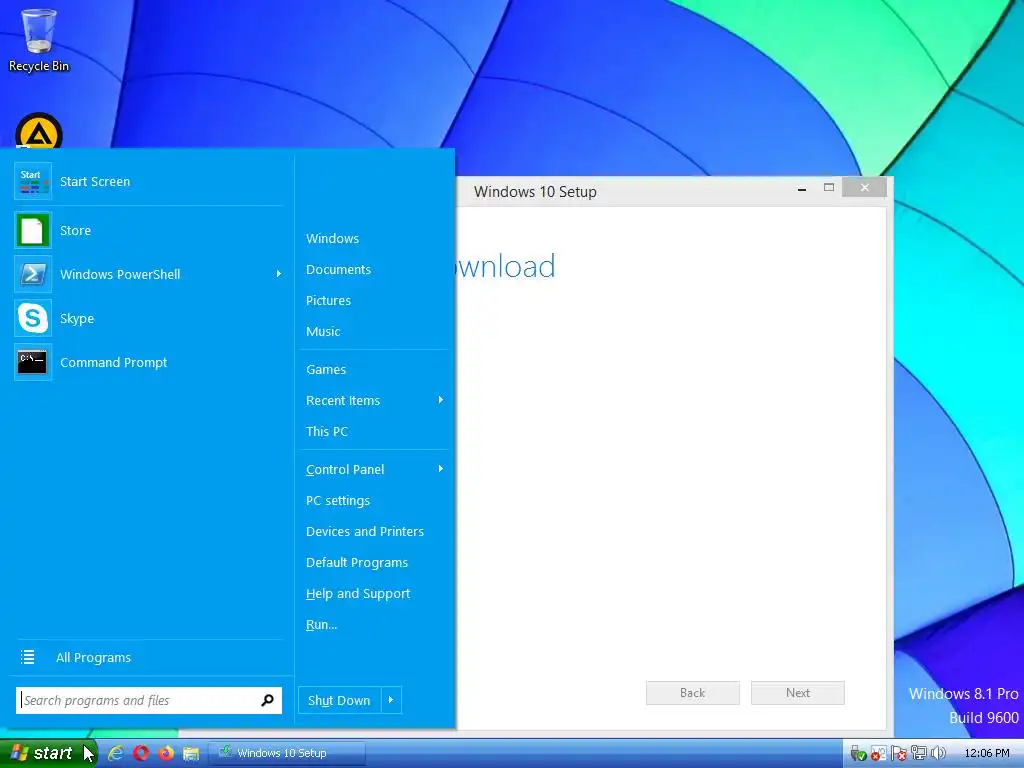Screen dimensions: 1024x768
Task: Open file explorer icon in quick launch
Action: (191, 753)
